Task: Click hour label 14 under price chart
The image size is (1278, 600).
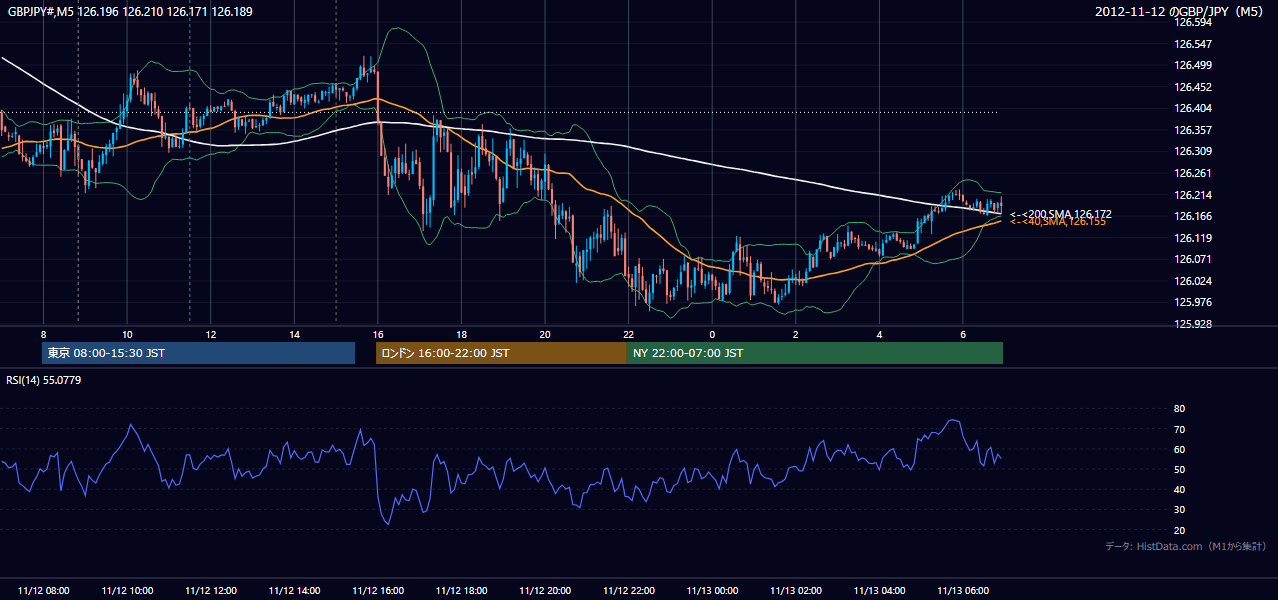Action: pyautogui.click(x=294, y=334)
